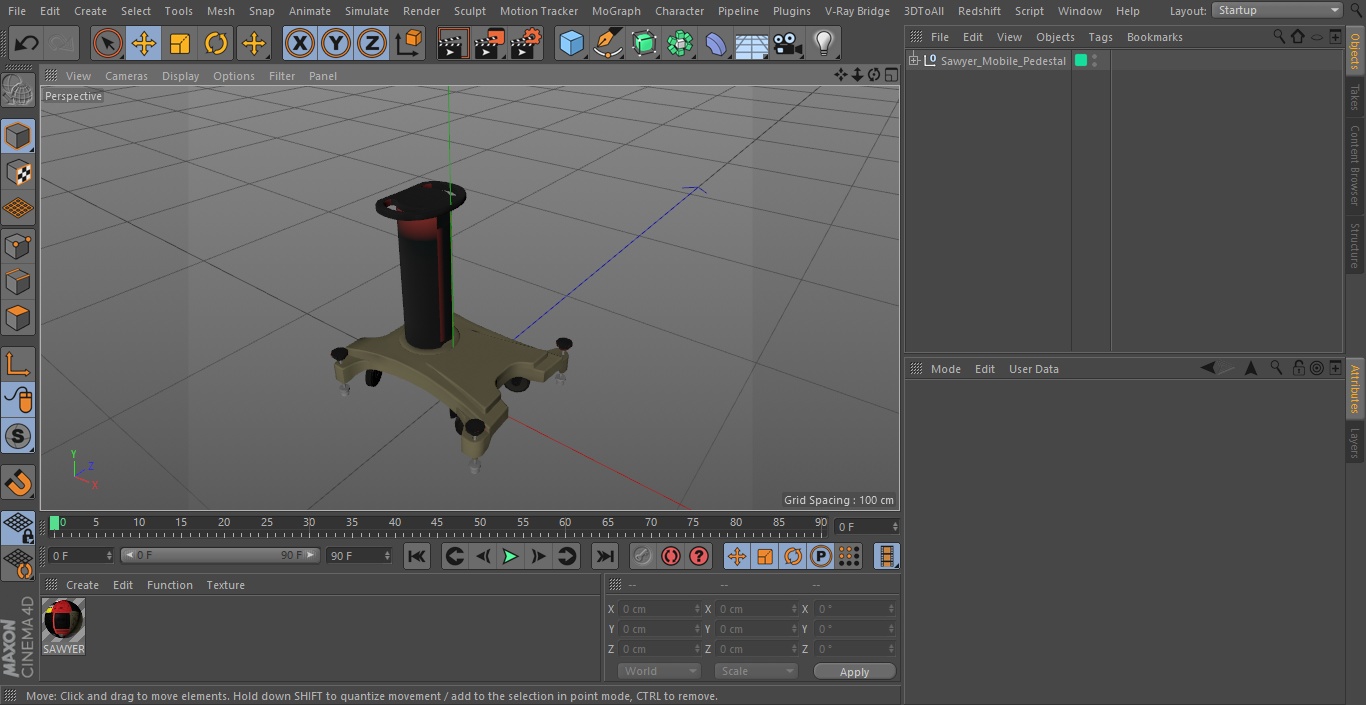The width and height of the screenshot is (1366, 705).
Task: Switch to Polygons mode
Action: pyautogui.click(x=18, y=318)
